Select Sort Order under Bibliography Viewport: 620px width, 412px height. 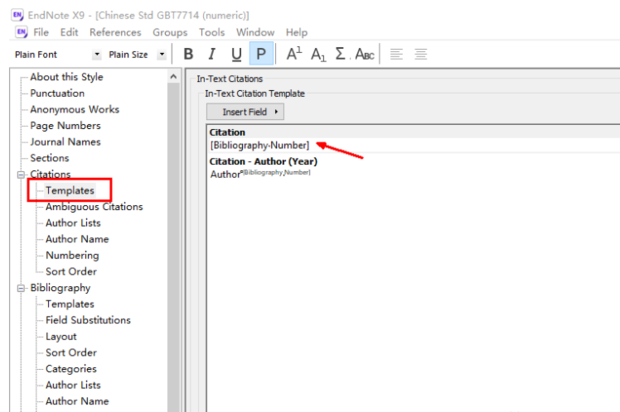coord(71,353)
